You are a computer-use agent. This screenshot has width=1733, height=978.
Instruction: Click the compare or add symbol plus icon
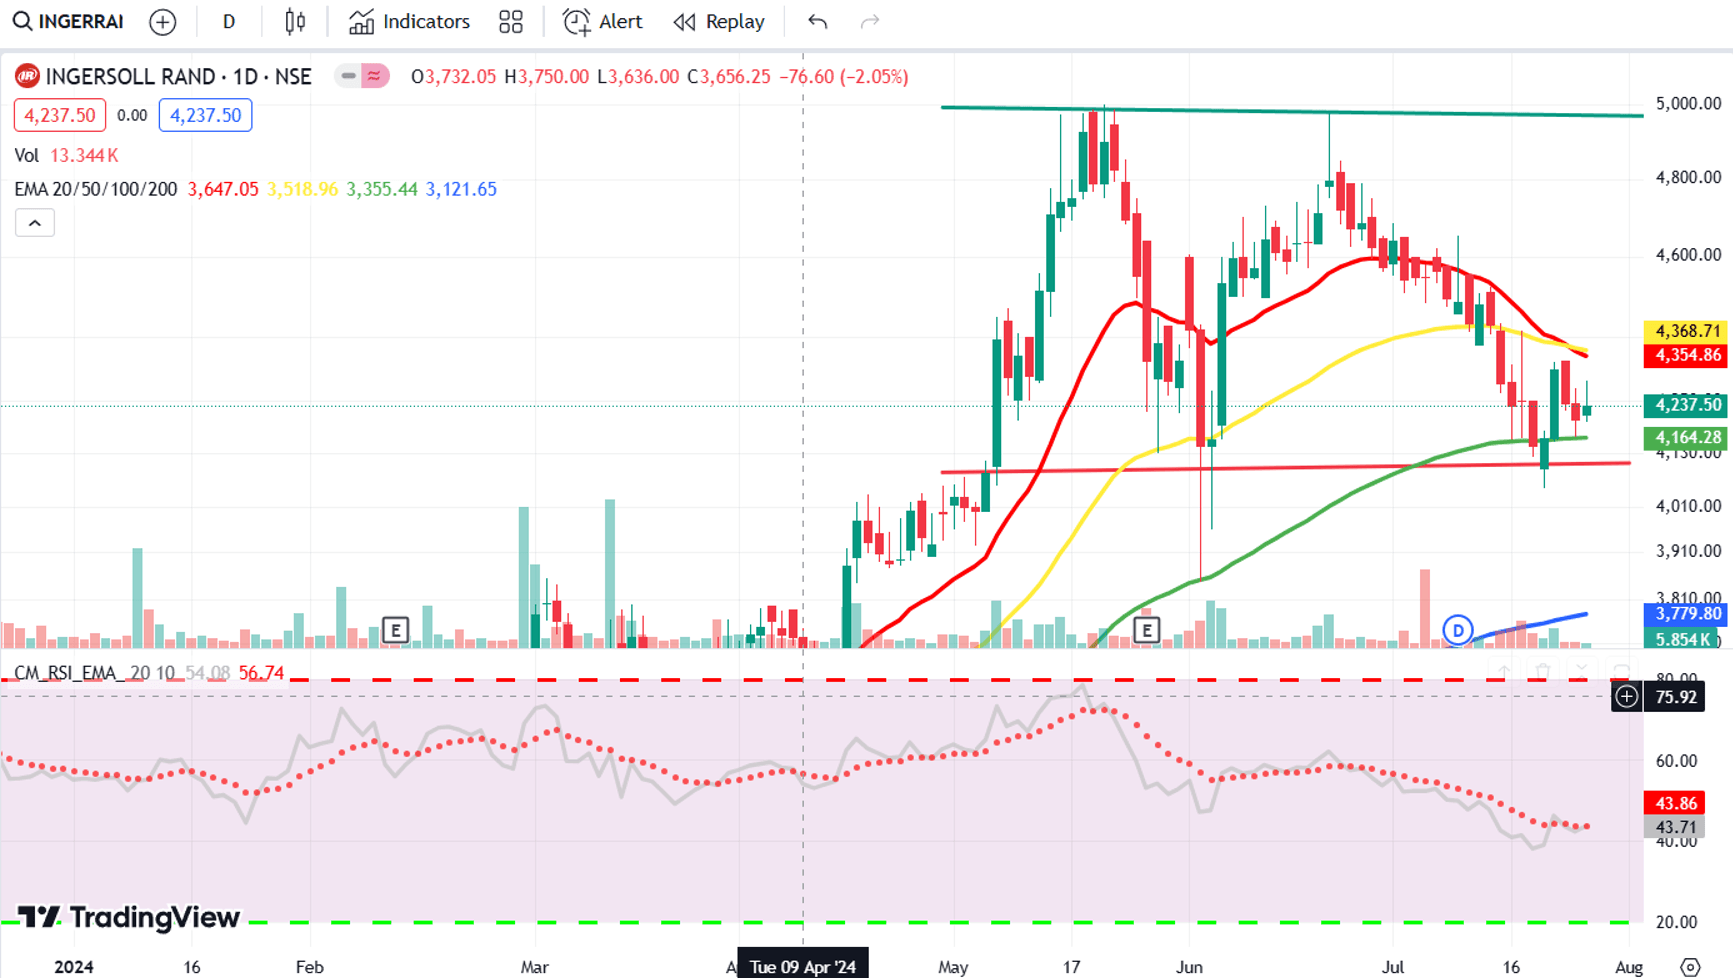coord(162,22)
